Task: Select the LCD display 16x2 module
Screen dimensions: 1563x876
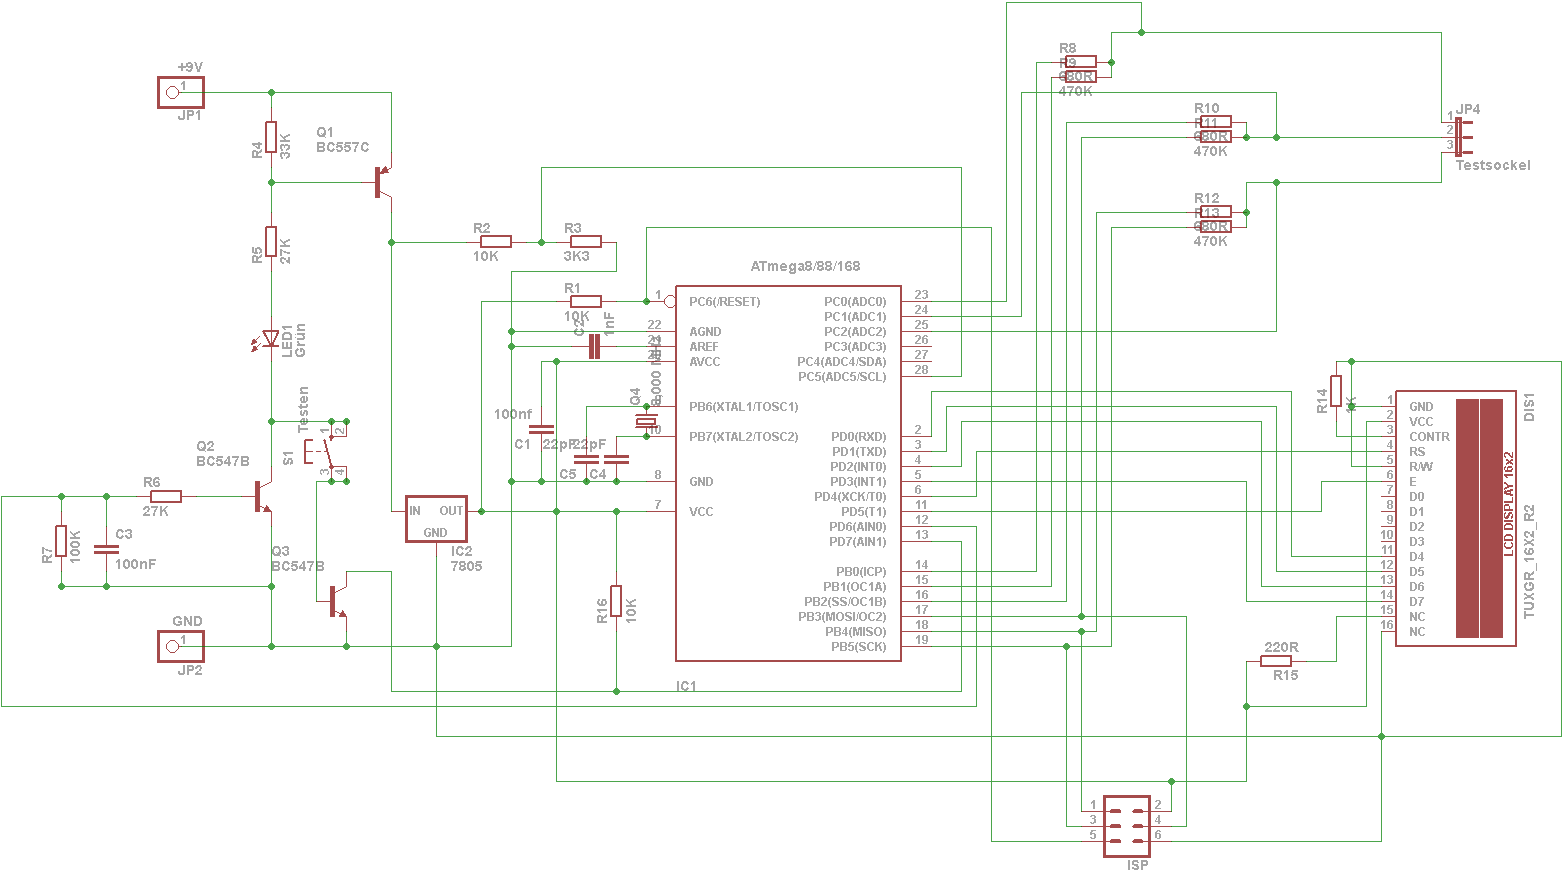Action: (1455, 518)
